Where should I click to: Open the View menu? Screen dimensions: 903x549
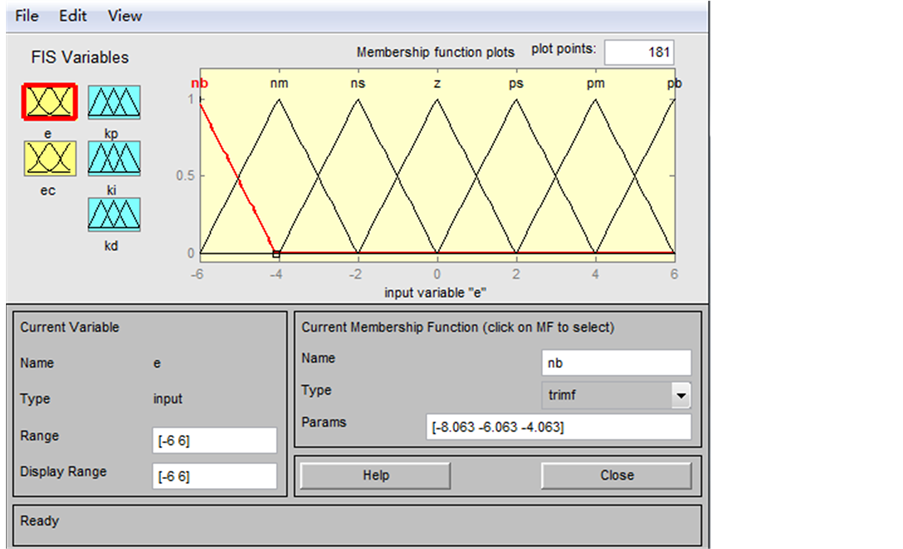coord(125,16)
